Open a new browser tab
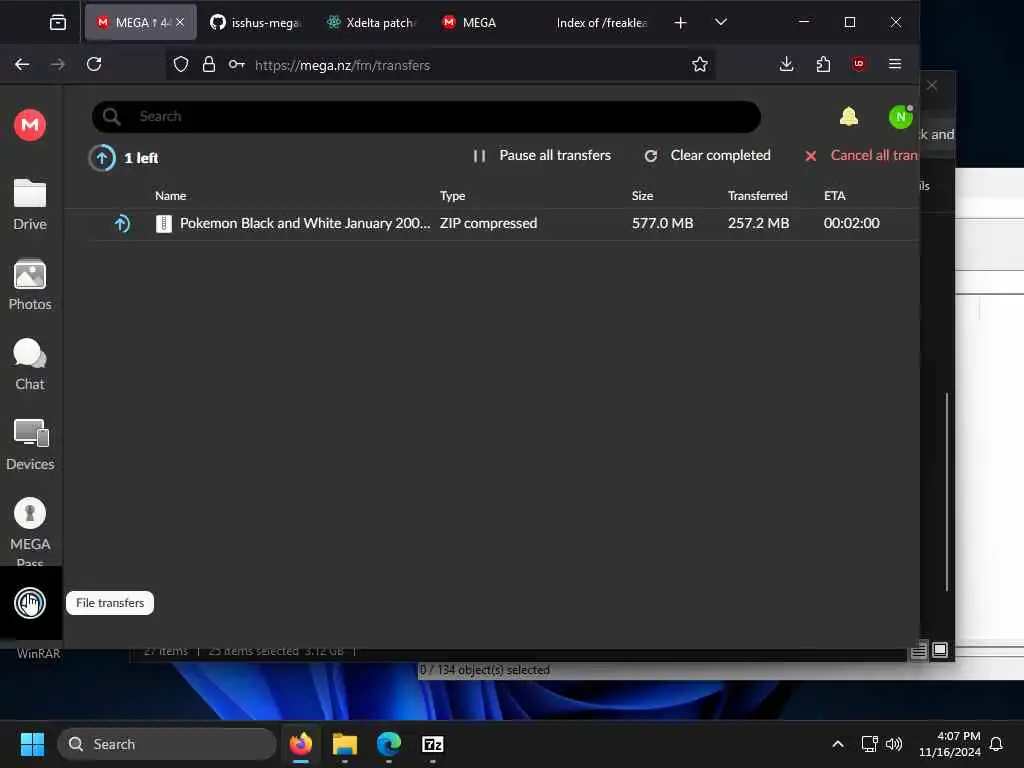This screenshot has width=1024, height=768. point(680,23)
